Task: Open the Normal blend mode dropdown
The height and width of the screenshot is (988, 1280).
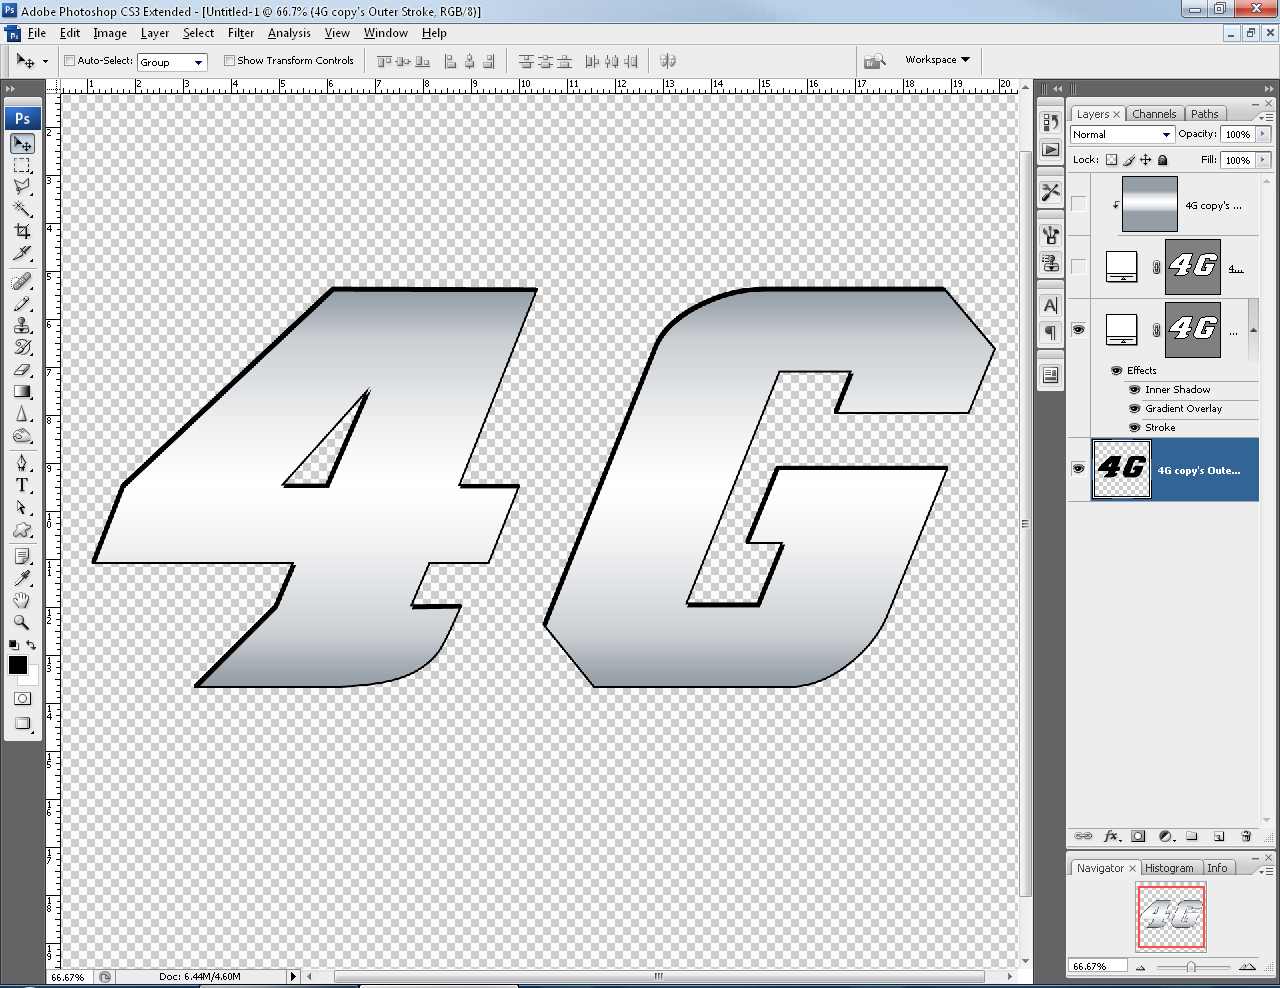Action: (x=1121, y=134)
